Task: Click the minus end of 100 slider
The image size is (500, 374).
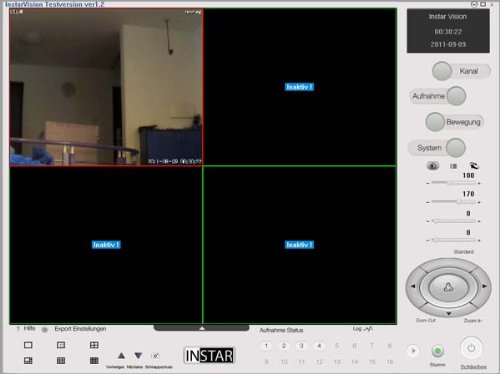Action: click(x=428, y=183)
